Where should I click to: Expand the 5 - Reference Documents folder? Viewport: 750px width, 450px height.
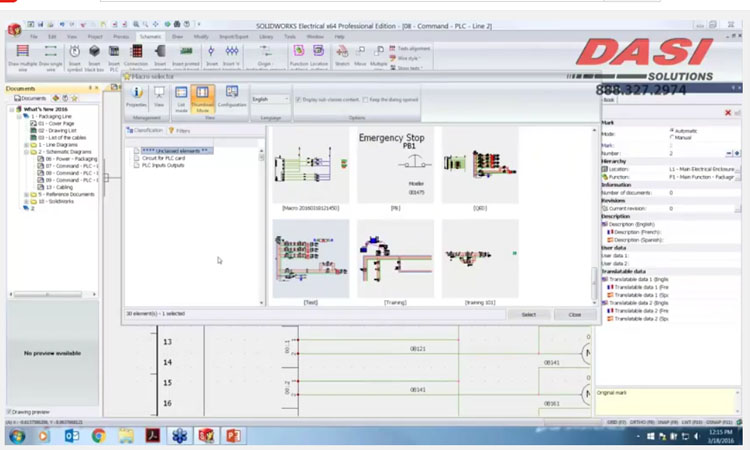pyautogui.click(x=26, y=194)
